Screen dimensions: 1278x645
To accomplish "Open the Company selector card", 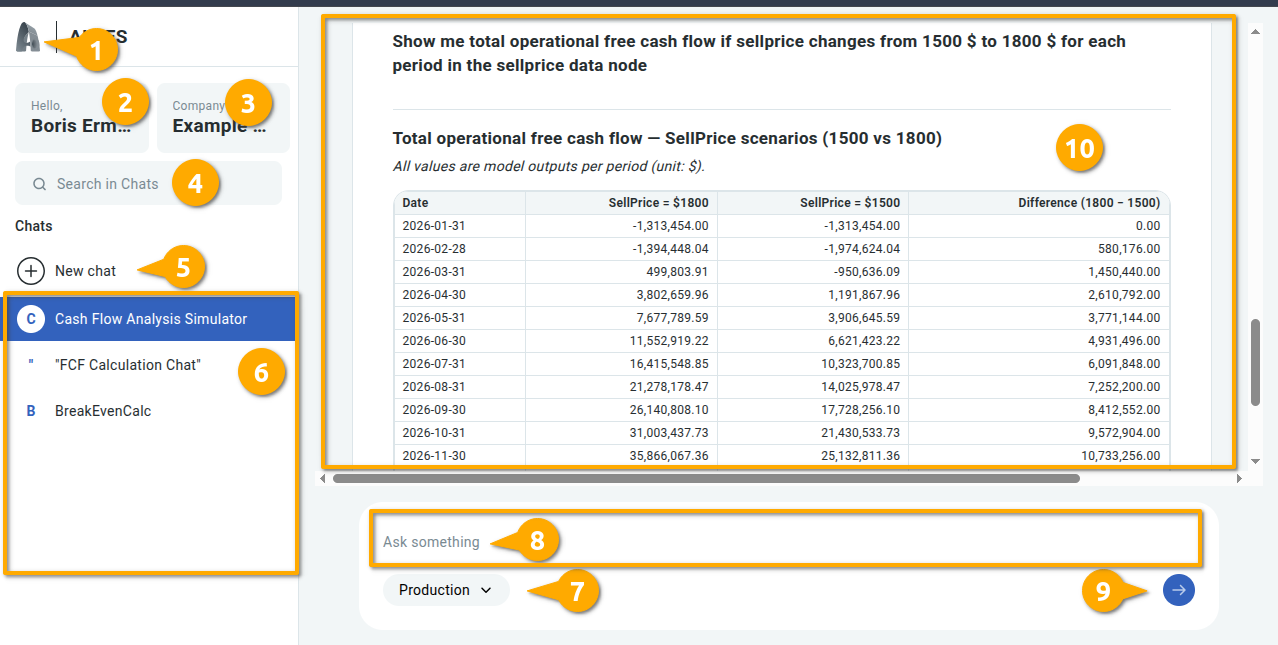I will (222, 118).
